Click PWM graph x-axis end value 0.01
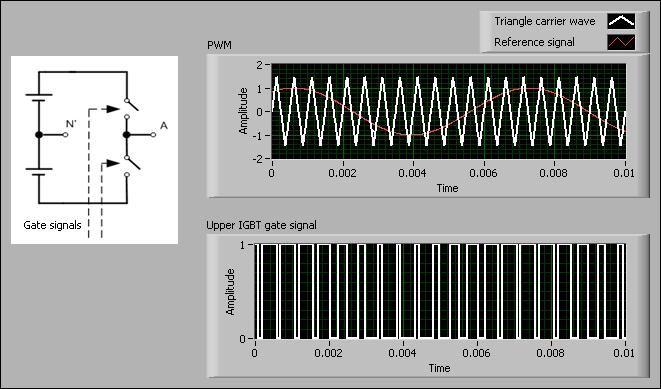661x389 pixels. click(624, 173)
